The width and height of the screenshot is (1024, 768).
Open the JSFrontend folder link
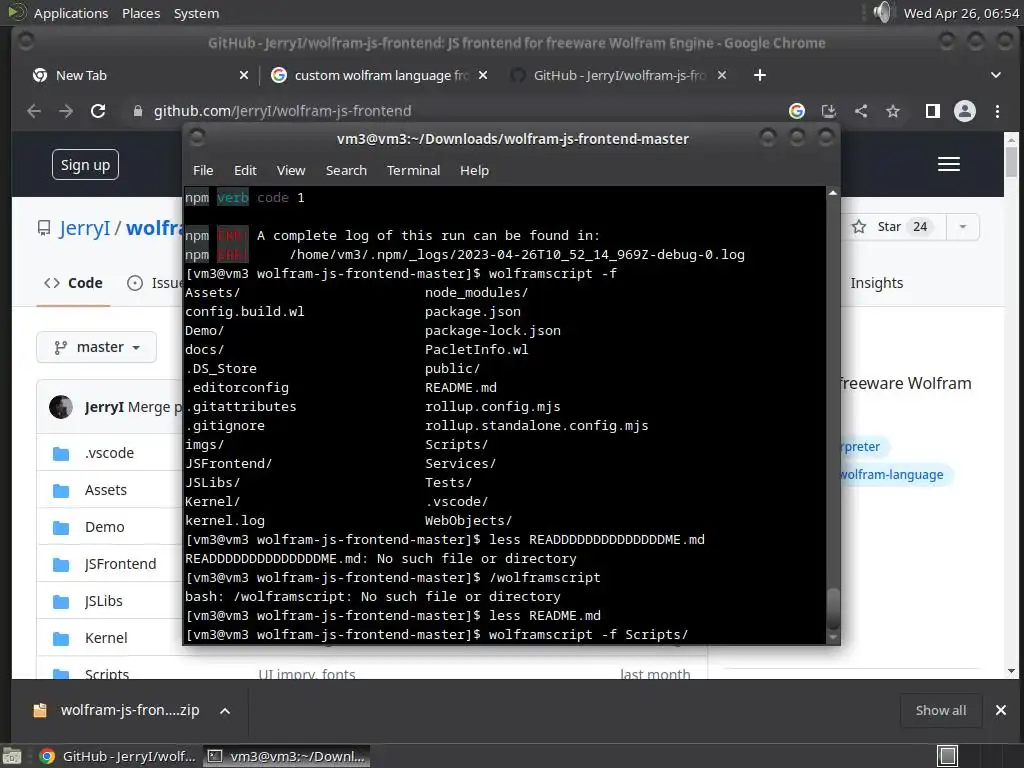pos(120,564)
